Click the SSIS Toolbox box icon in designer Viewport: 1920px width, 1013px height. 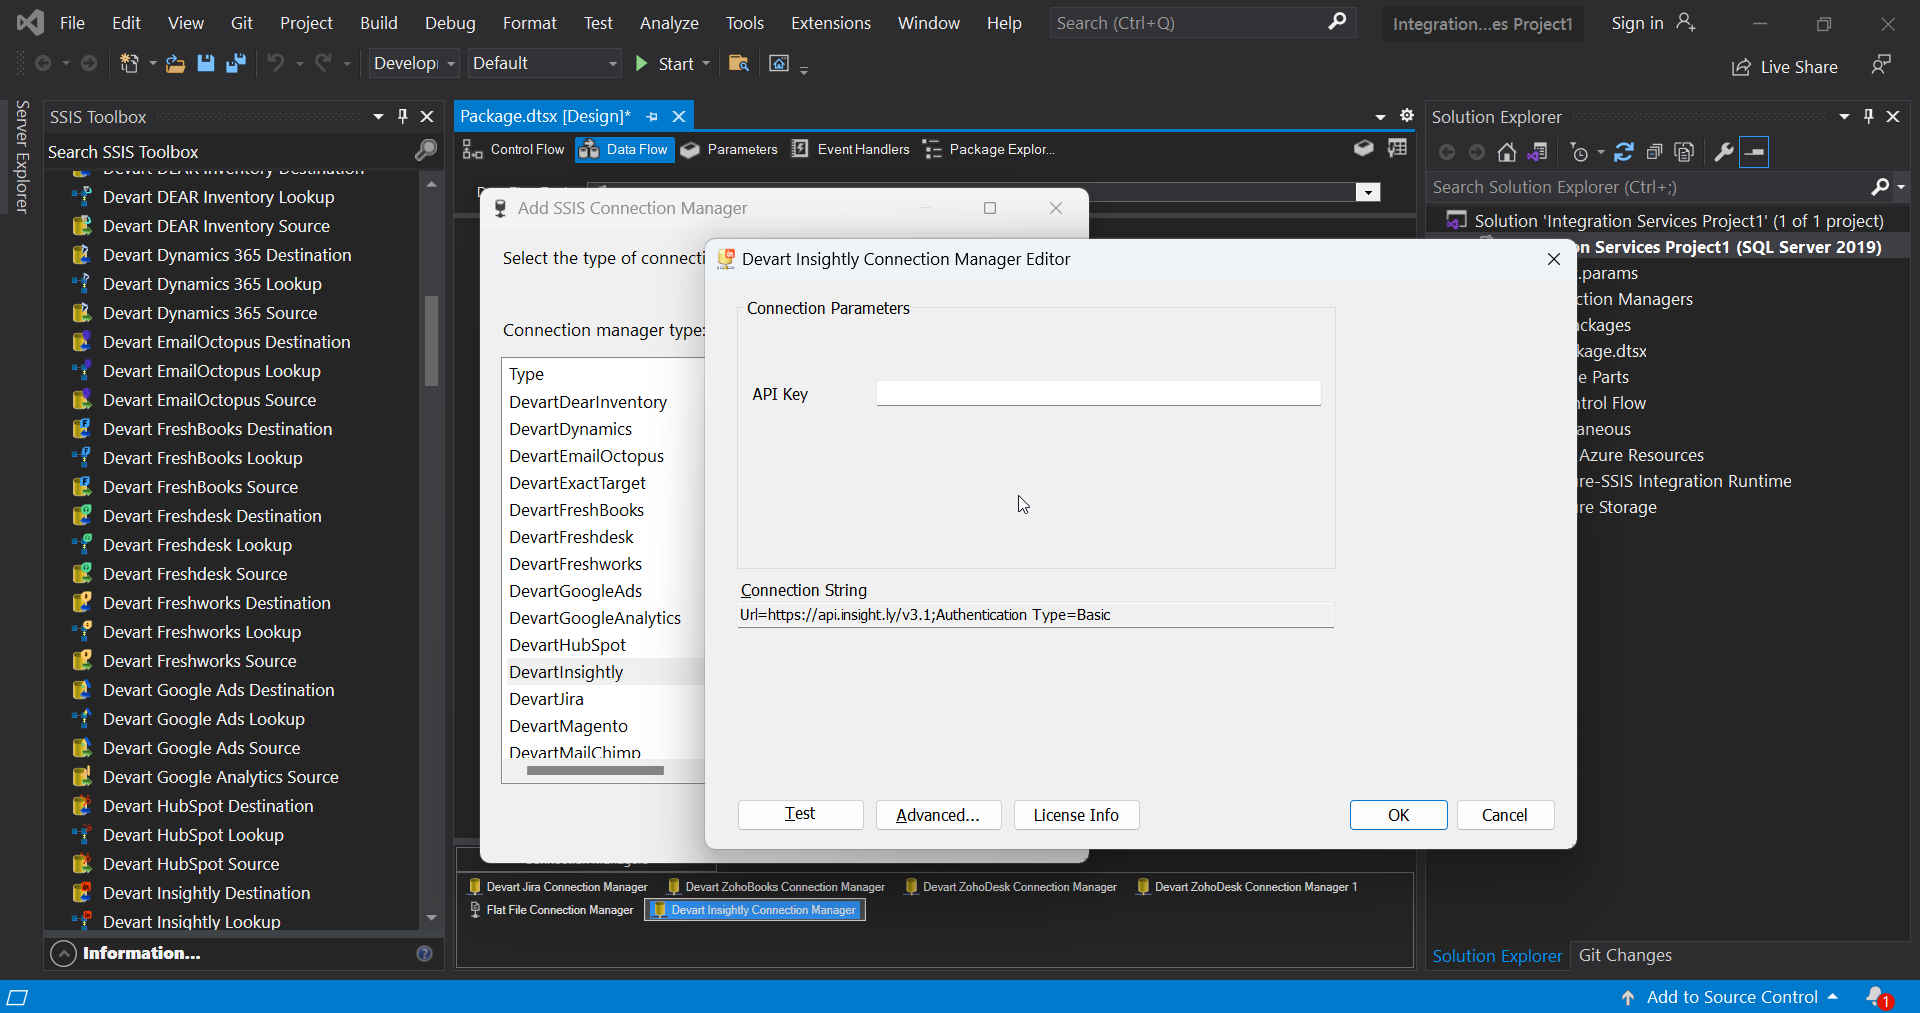pos(1363,148)
